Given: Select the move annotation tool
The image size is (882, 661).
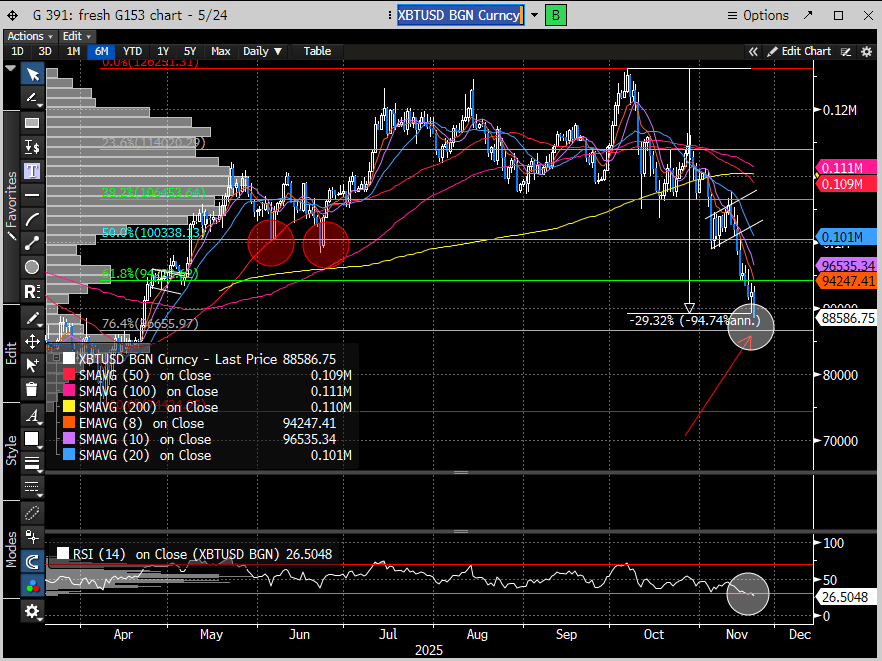Looking at the screenshot, I should click(32, 341).
